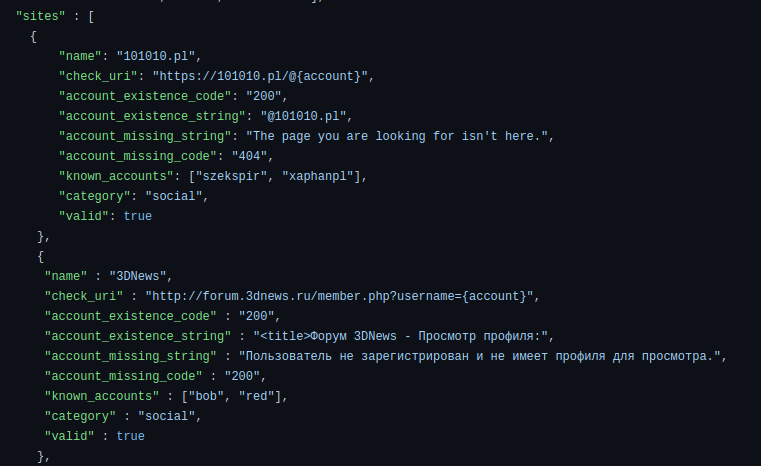Click the closing brace after the first site
This screenshot has width=761, height=466.
tap(41, 236)
